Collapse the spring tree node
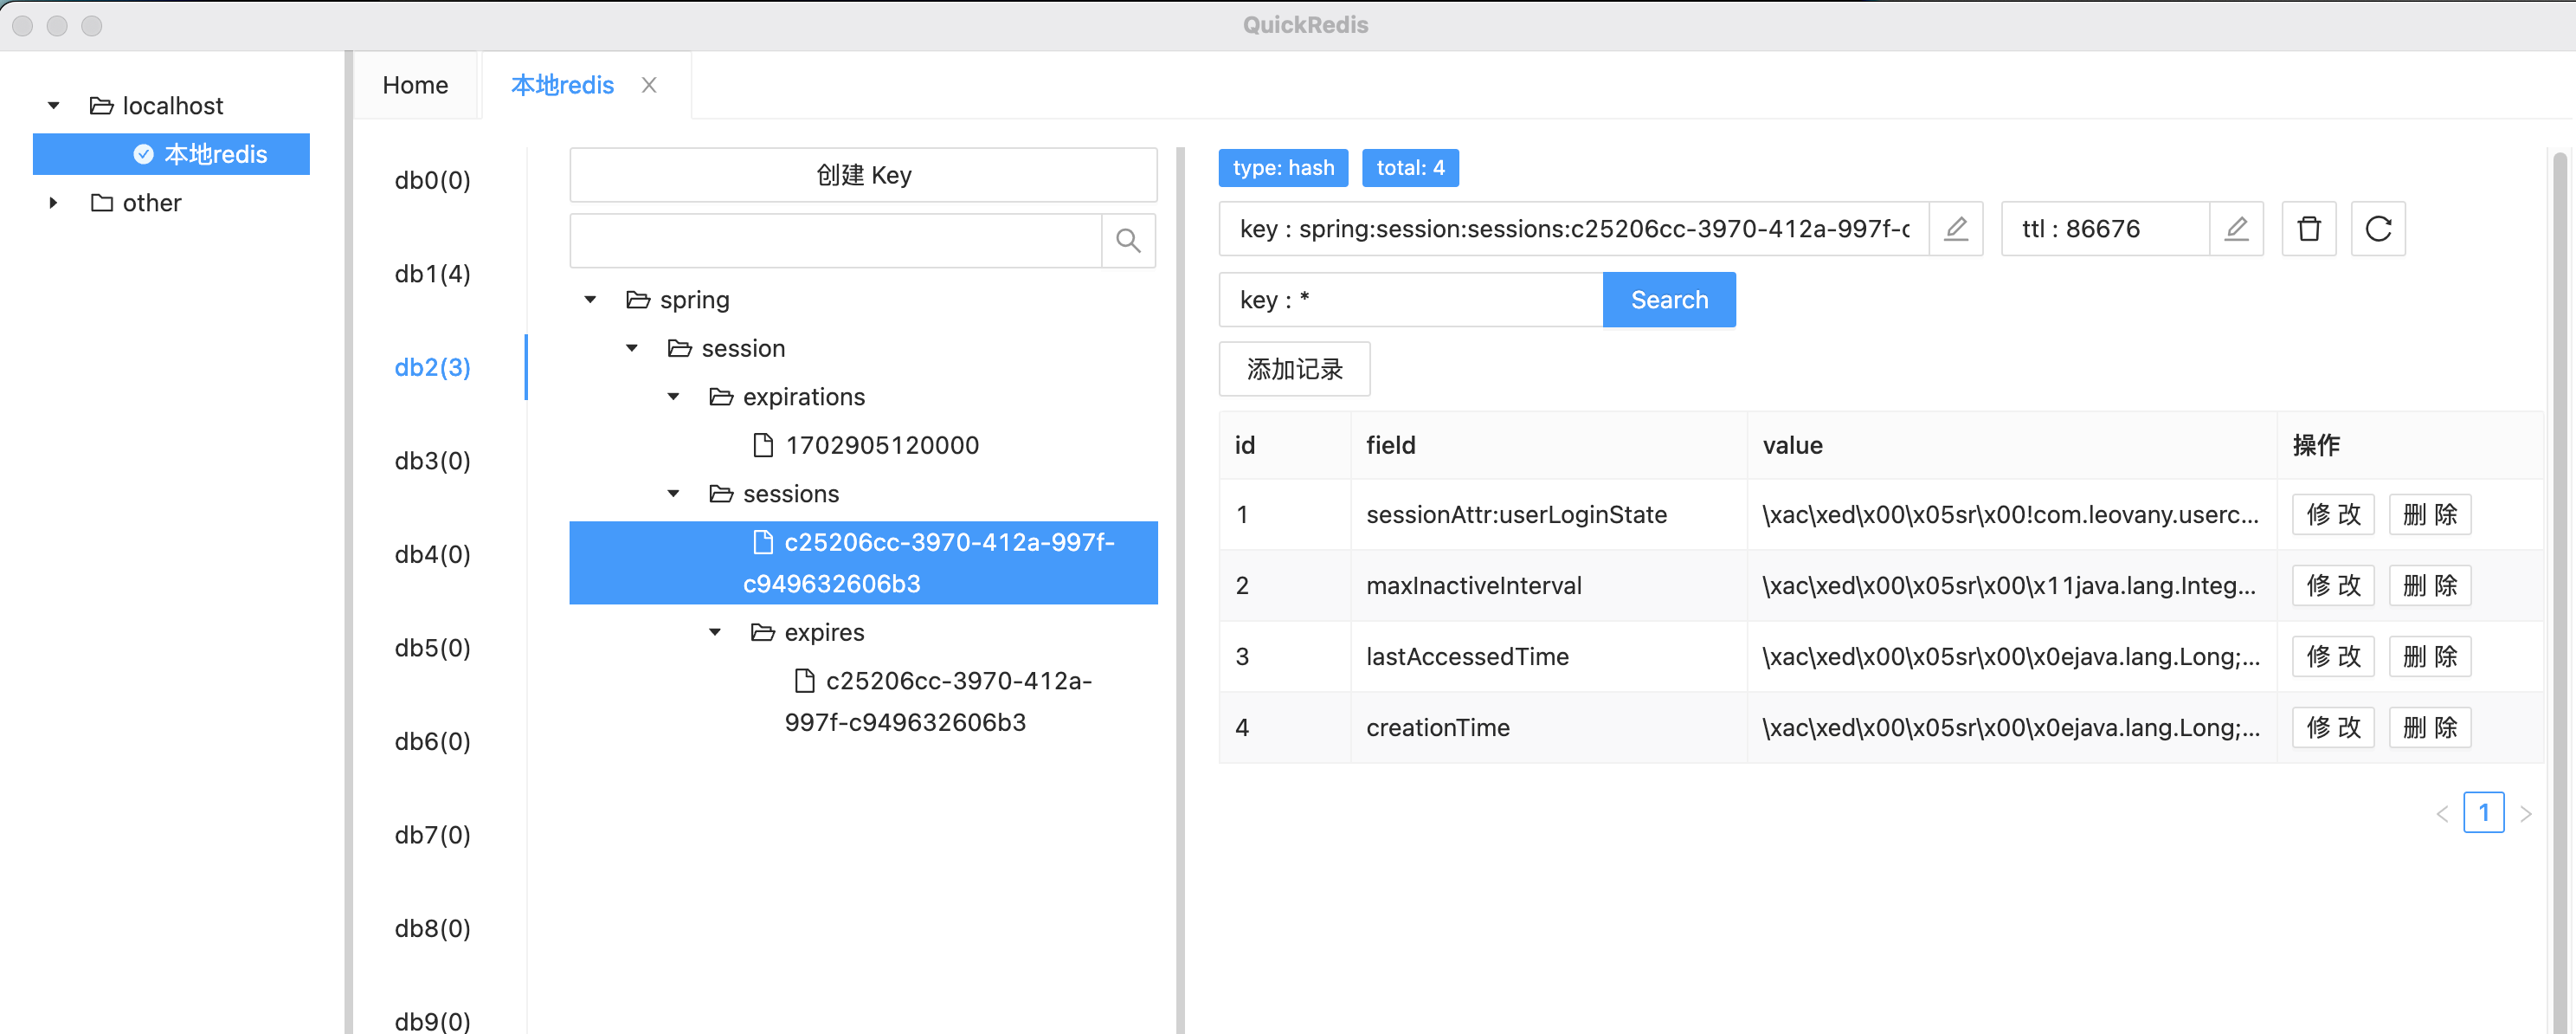Image resolution: width=2576 pixels, height=1034 pixels. 591,299
